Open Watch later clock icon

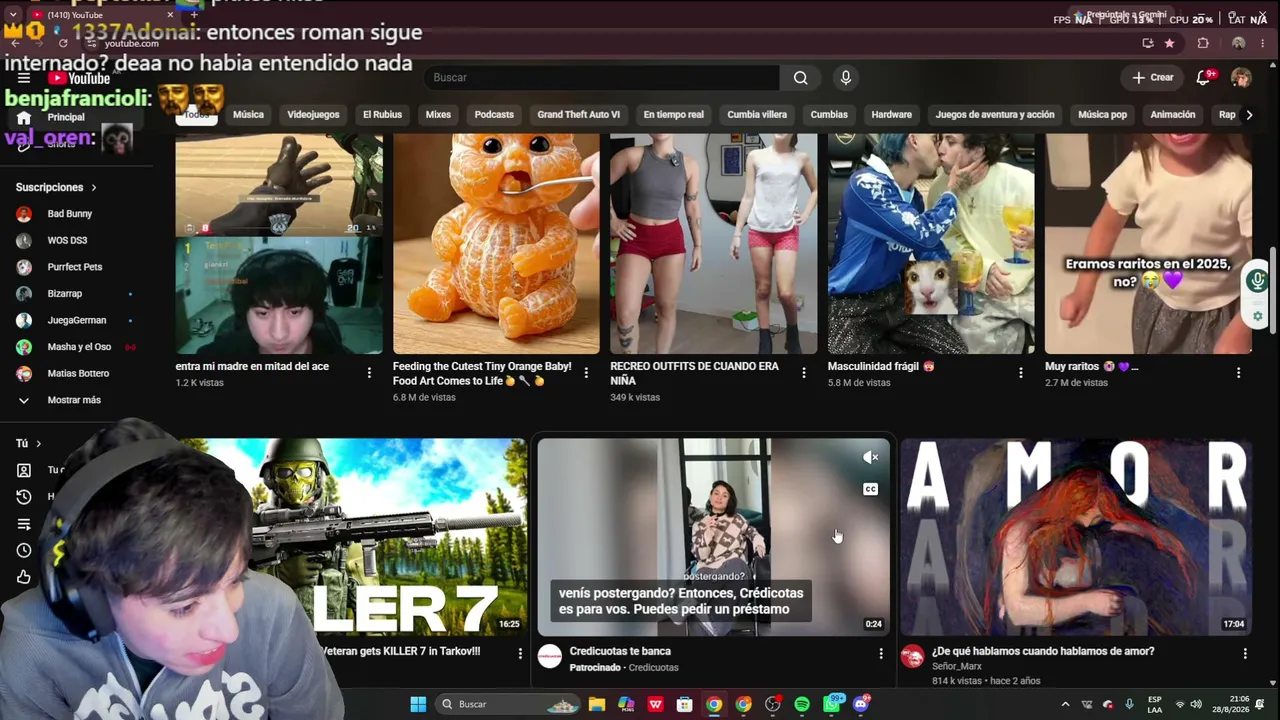[x=24, y=550]
